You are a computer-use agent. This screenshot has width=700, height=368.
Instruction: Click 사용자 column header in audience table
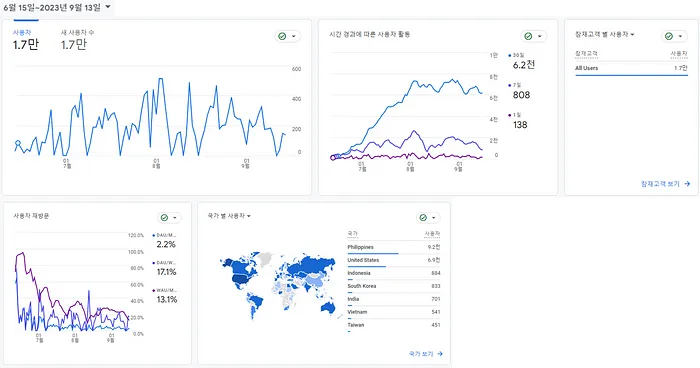tap(679, 54)
